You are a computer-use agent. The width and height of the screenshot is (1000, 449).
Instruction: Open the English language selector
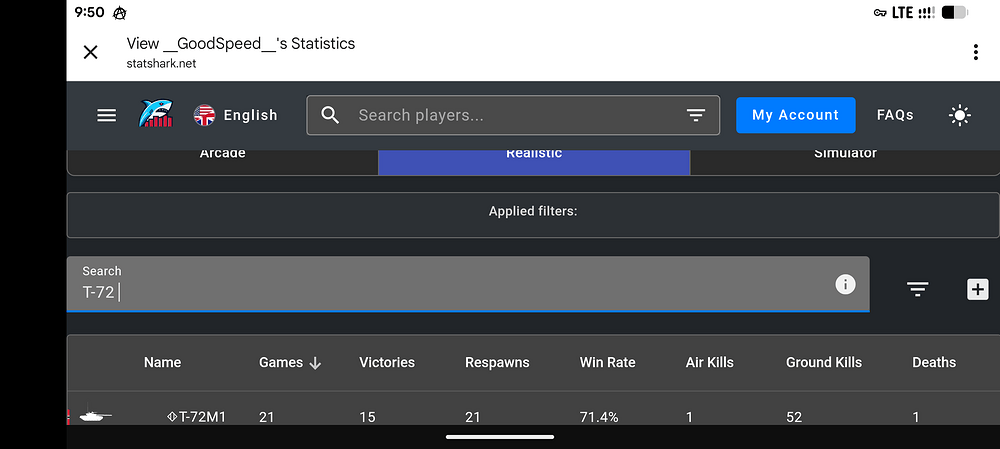coord(236,115)
